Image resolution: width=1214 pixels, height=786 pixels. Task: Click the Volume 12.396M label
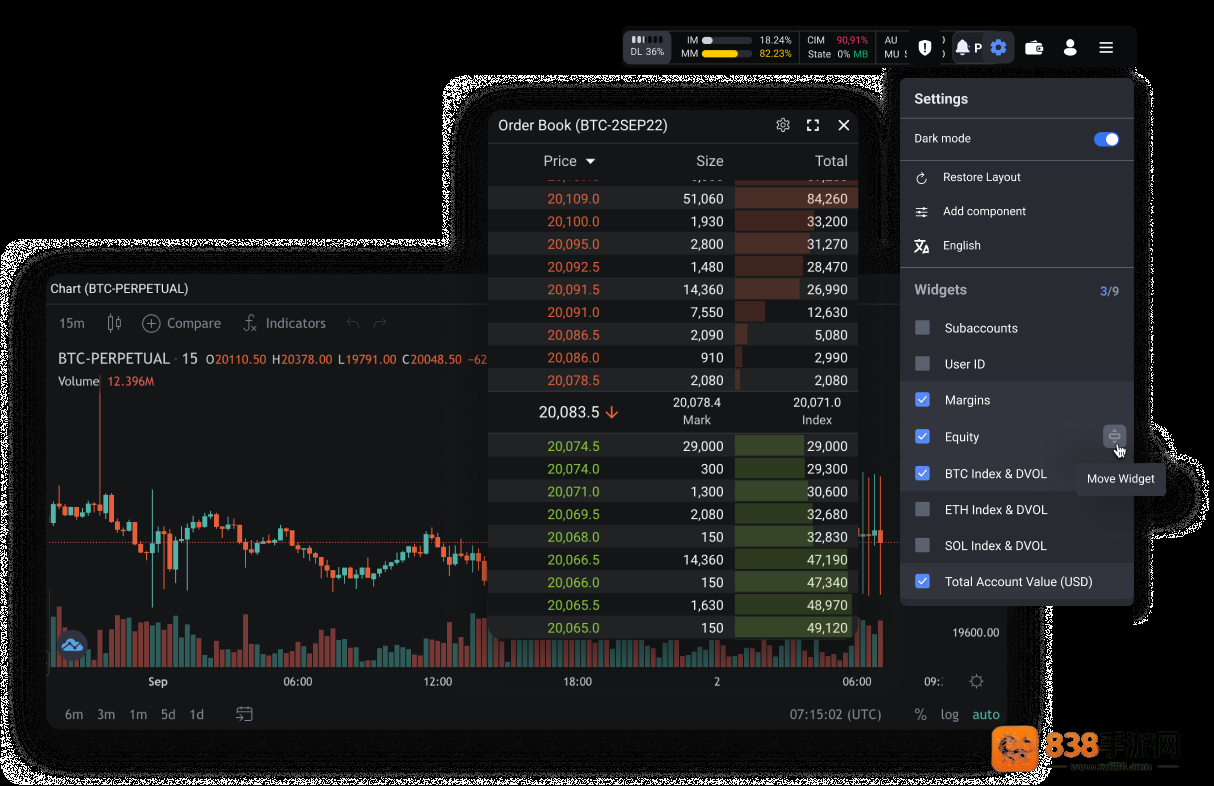click(105, 381)
